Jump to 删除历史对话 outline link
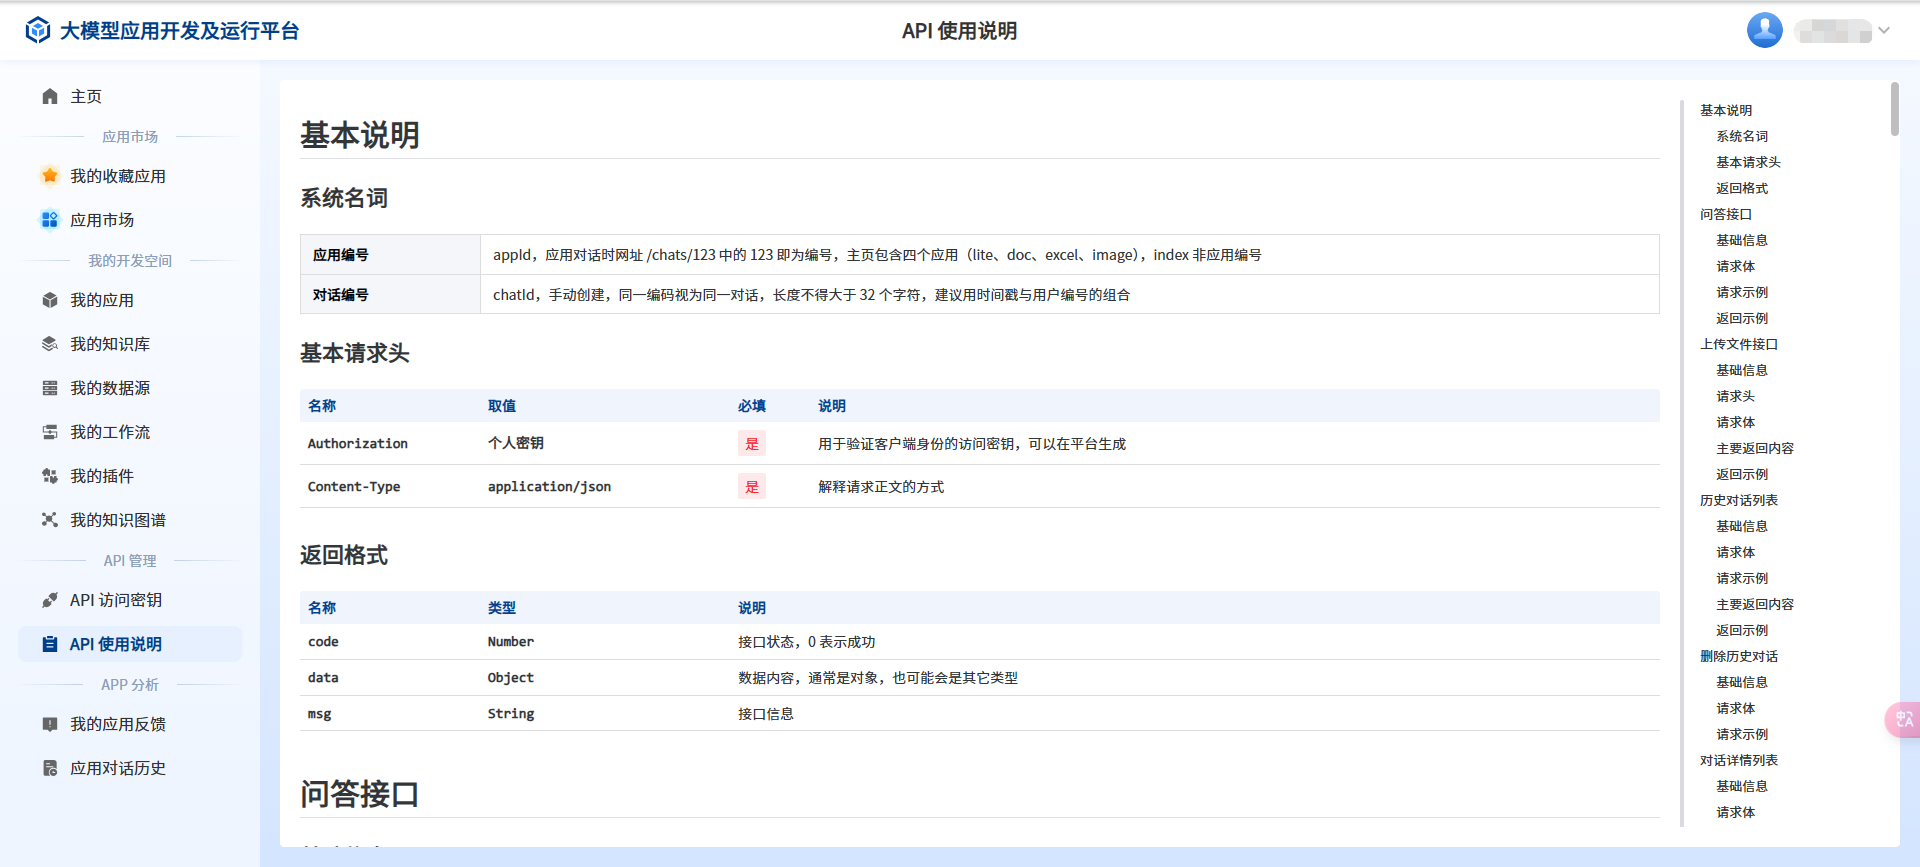The height and width of the screenshot is (867, 1920). [1738, 656]
